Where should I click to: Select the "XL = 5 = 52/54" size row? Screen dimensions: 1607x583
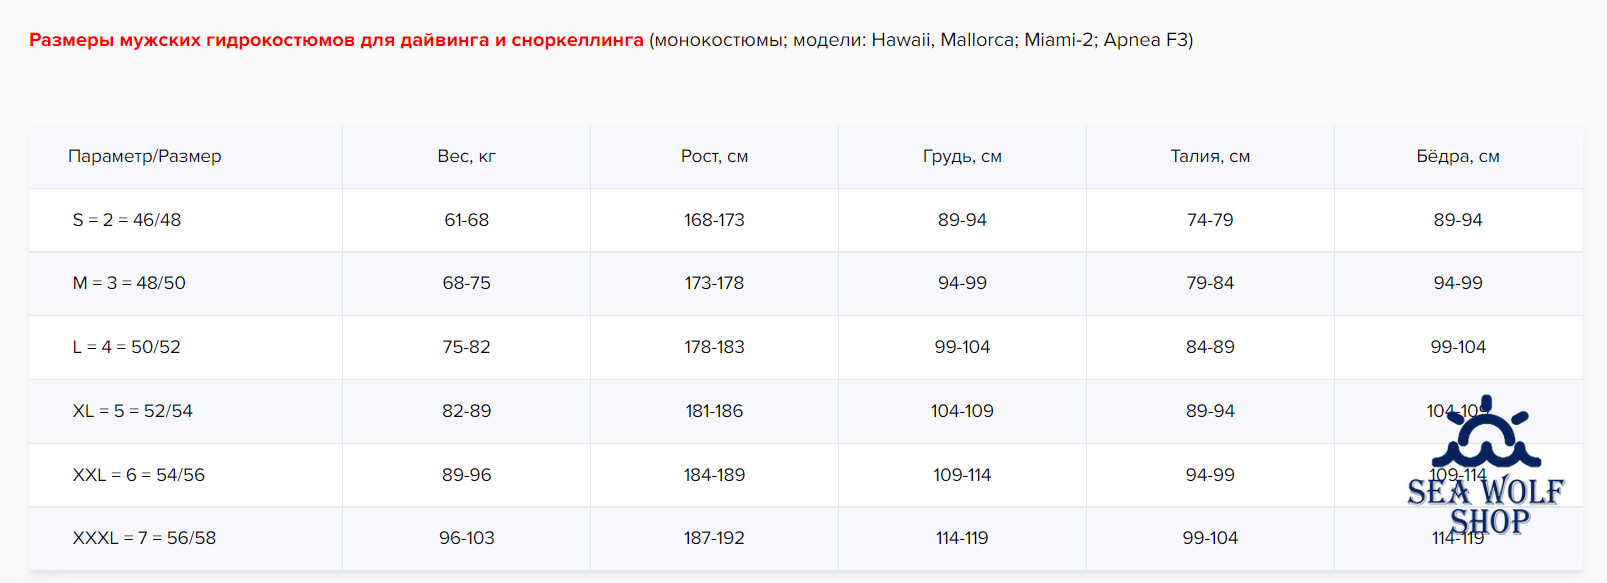(133, 411)
